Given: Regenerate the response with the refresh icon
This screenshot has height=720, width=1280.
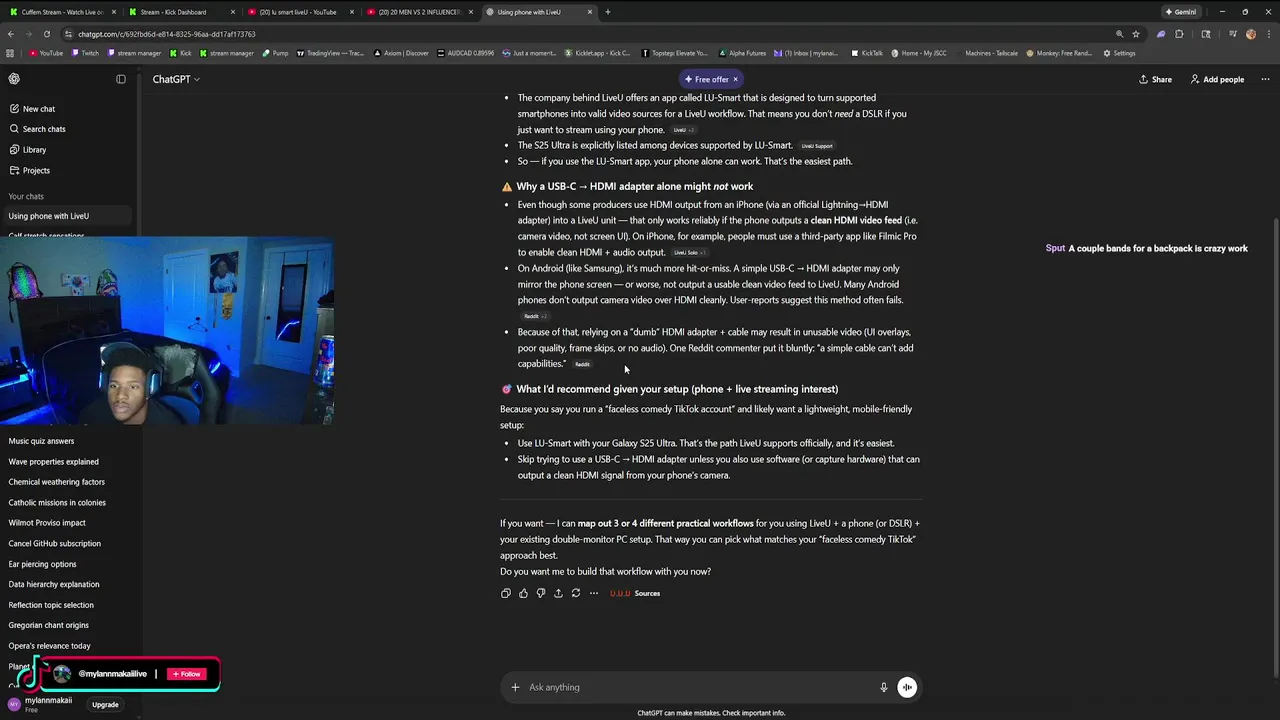Looking at the screenshot, I should 576,593.
